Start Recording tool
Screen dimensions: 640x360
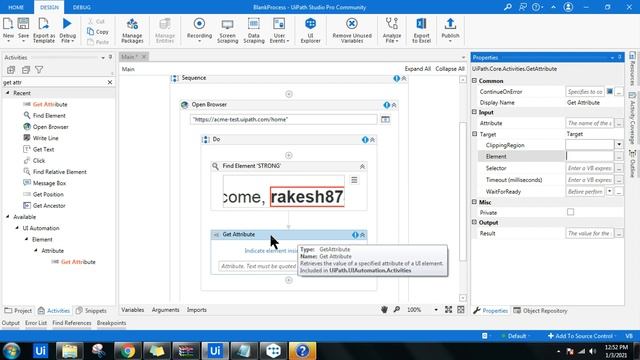pos(199,29)
